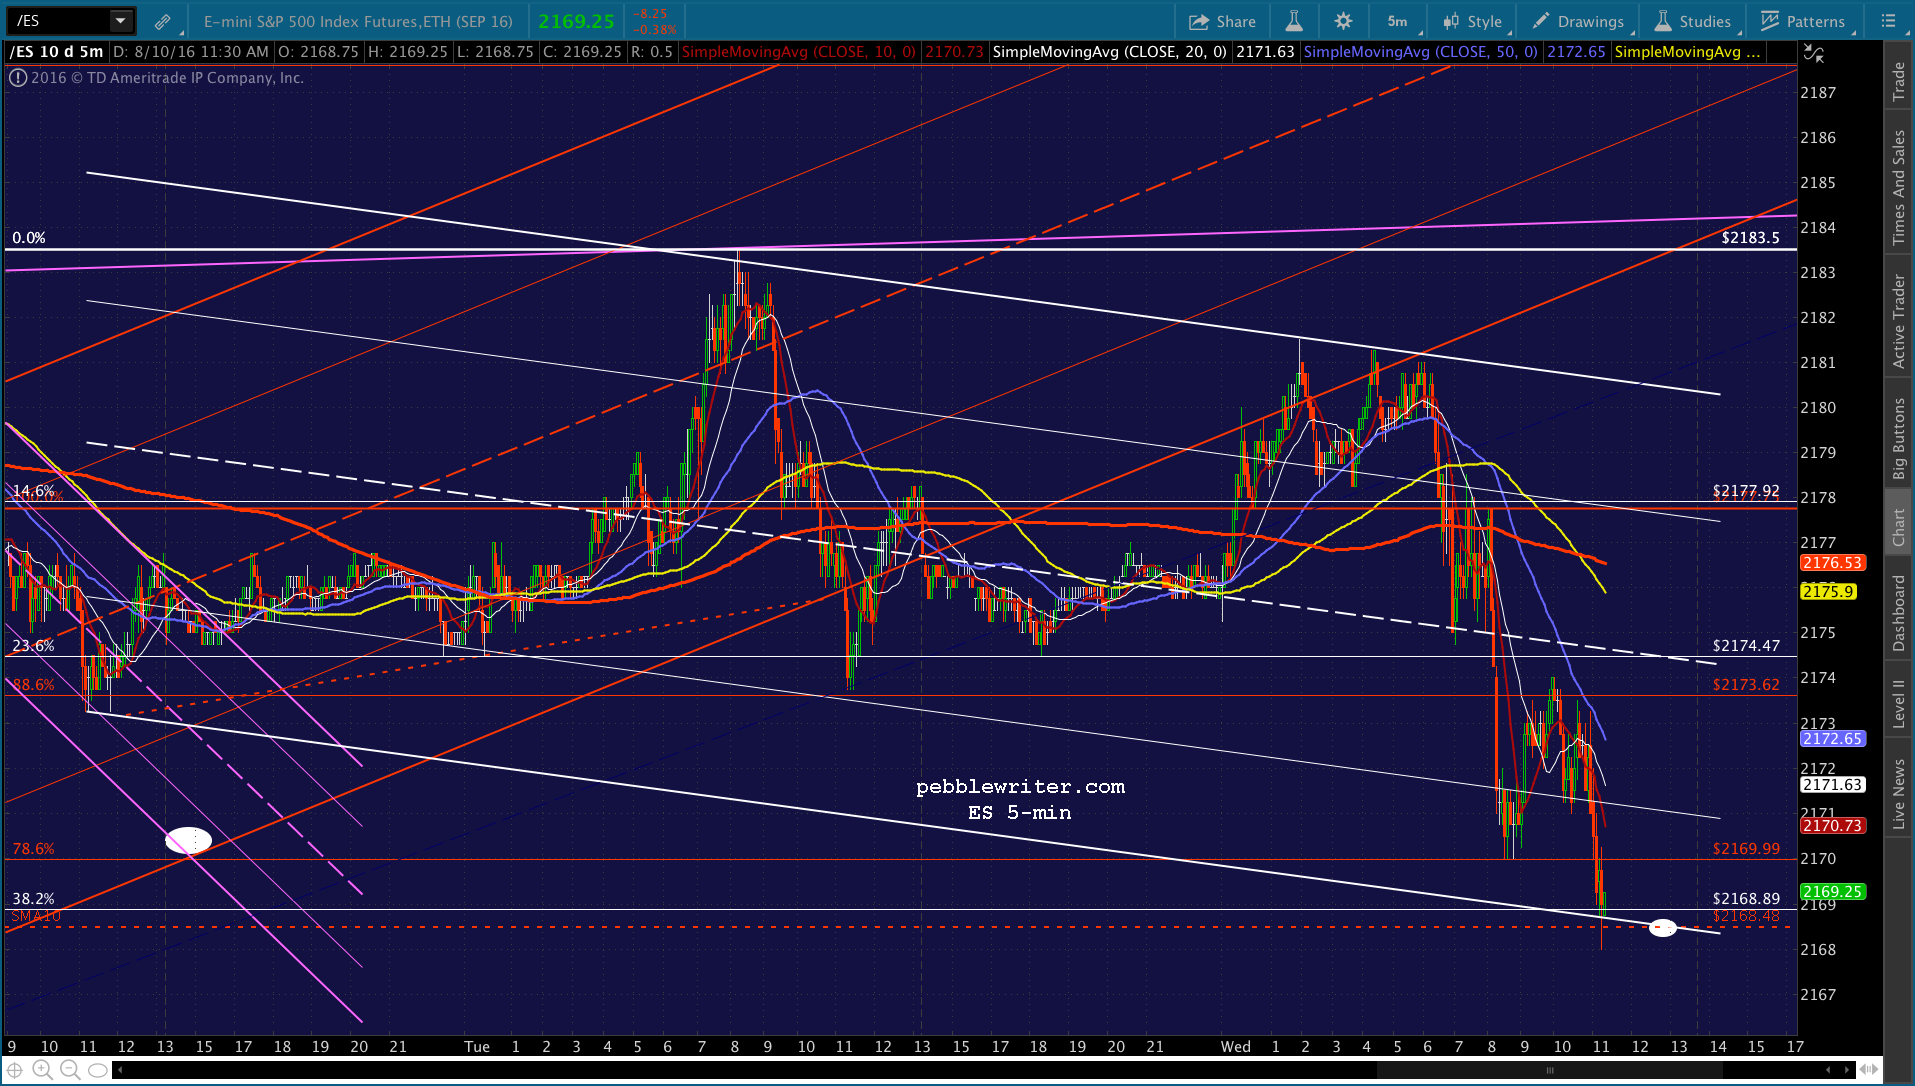The width and height of the screenshot is (1915, 1086).
Task: Toggle the price axis auto-fit icon
Action: (1813, 54)
